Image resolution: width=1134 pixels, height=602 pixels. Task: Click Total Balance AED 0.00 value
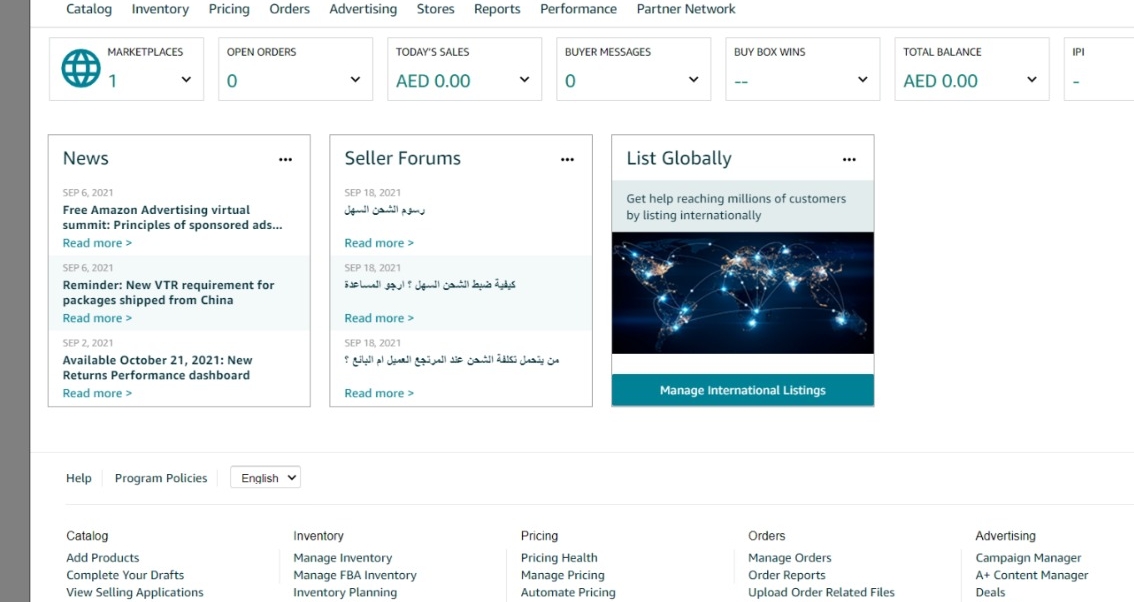click(x=940, y=81)
